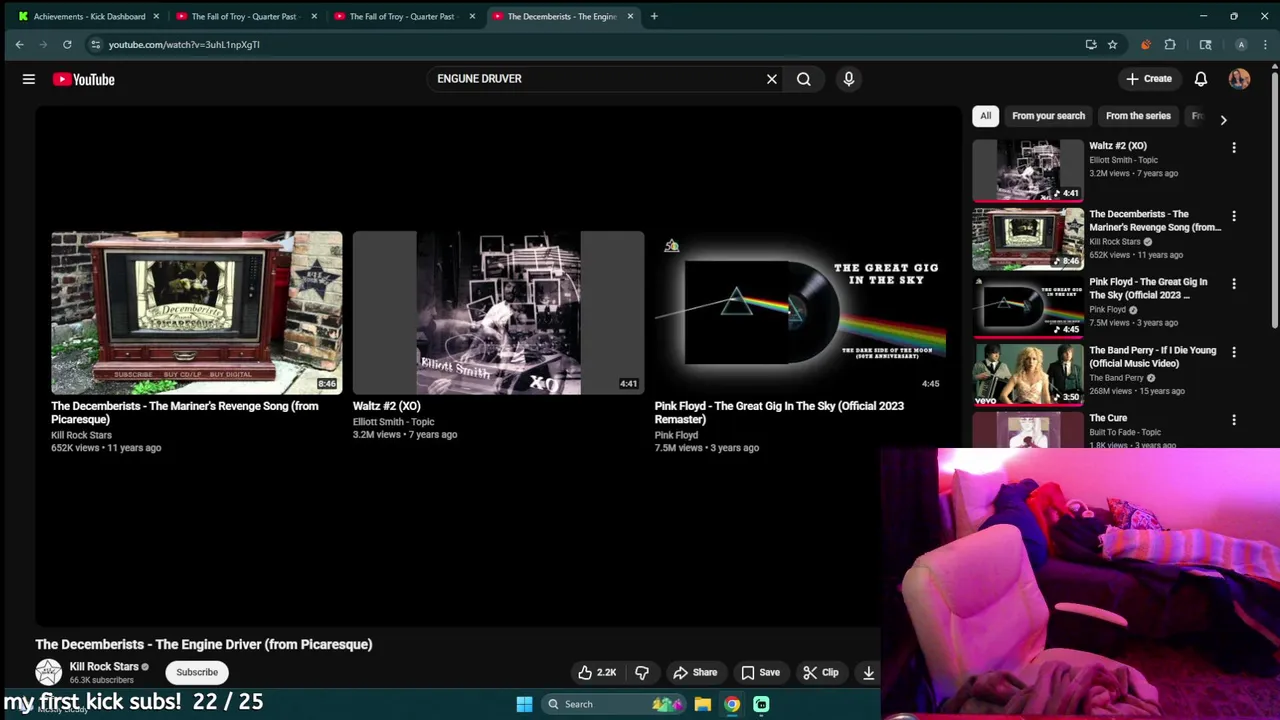
Task: Like the video with 2.2K likes
Action: (x=598, y=672)
